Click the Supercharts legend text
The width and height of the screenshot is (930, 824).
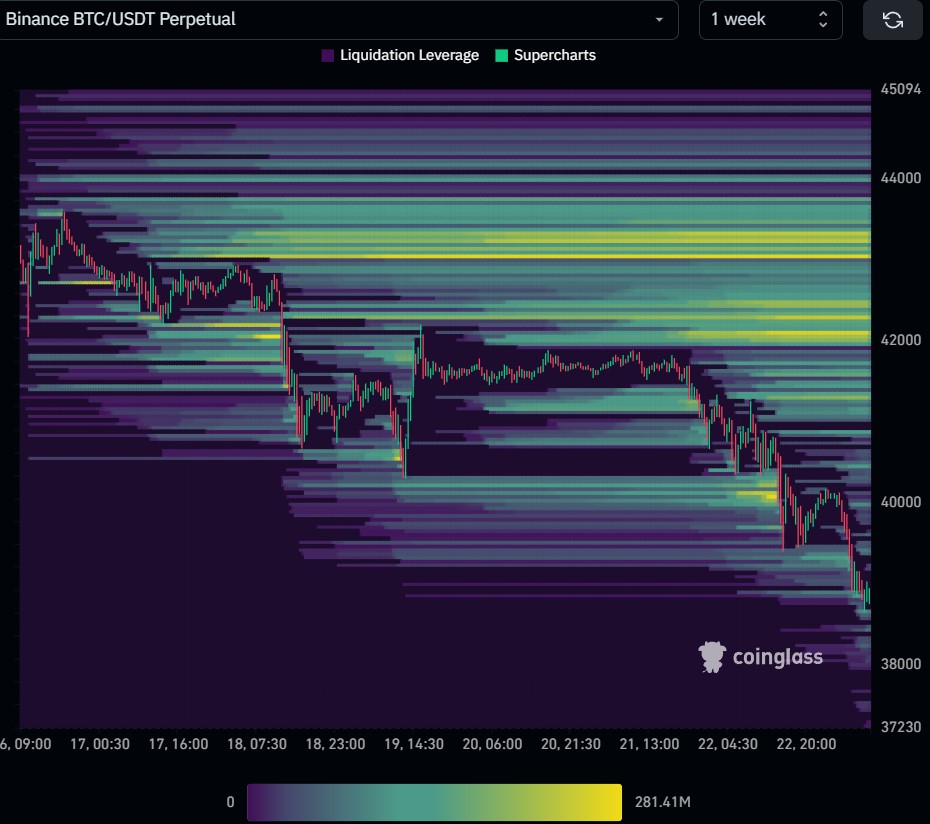point(553,55)
